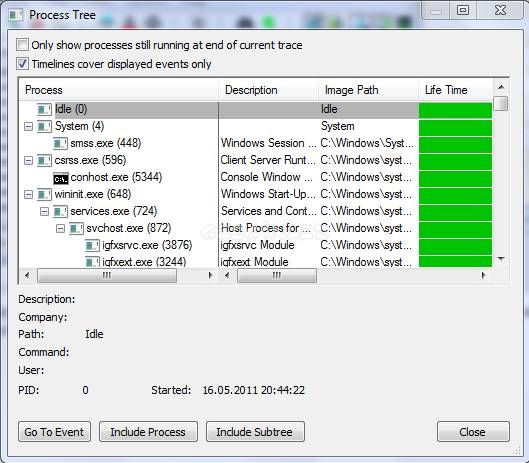Click the igfxext.exe (3244) process icon

[x=92, y=262]
